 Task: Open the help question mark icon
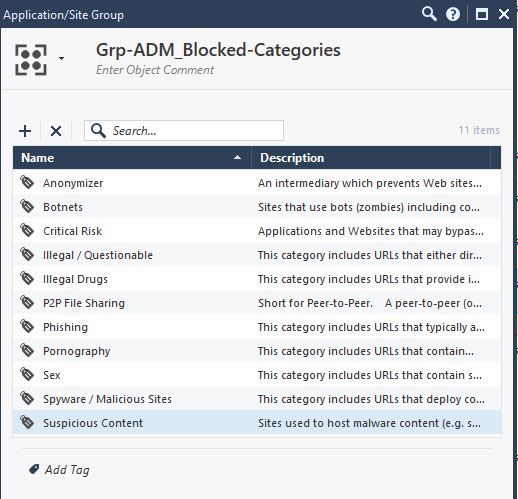(453, 14)
